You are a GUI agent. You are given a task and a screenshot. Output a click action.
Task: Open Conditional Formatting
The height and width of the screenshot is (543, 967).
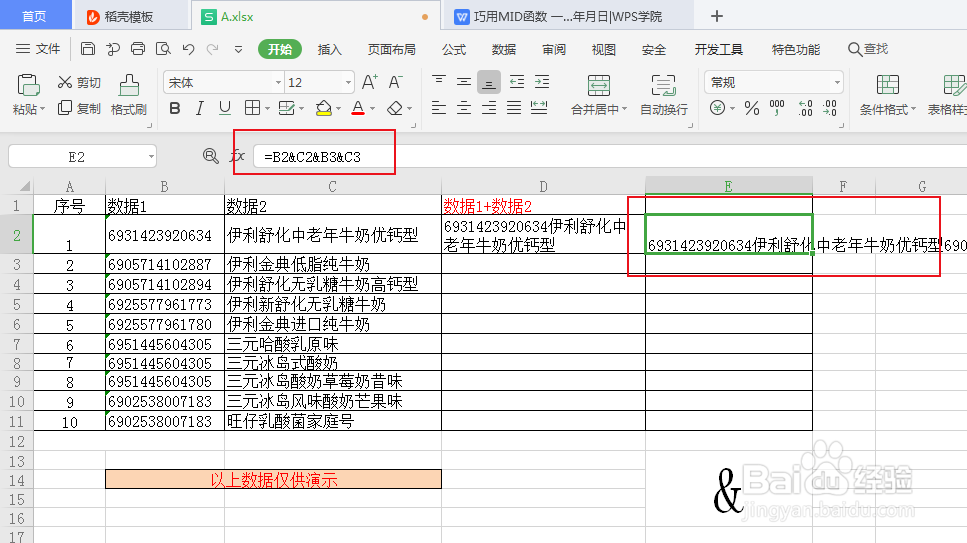pyautogui.click(x=887, y=94)
